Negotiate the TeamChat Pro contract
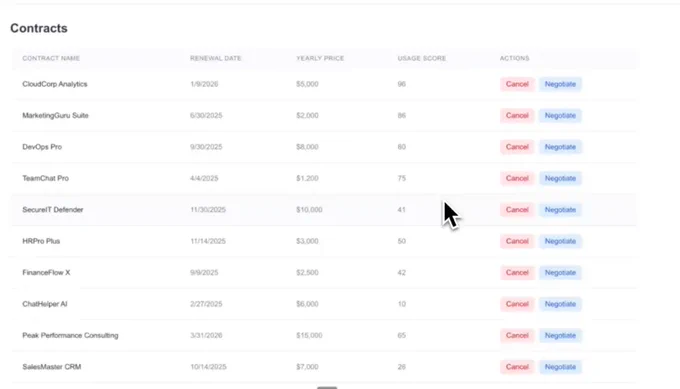This screenshot has width=680, height=389. tap(560, 178)
